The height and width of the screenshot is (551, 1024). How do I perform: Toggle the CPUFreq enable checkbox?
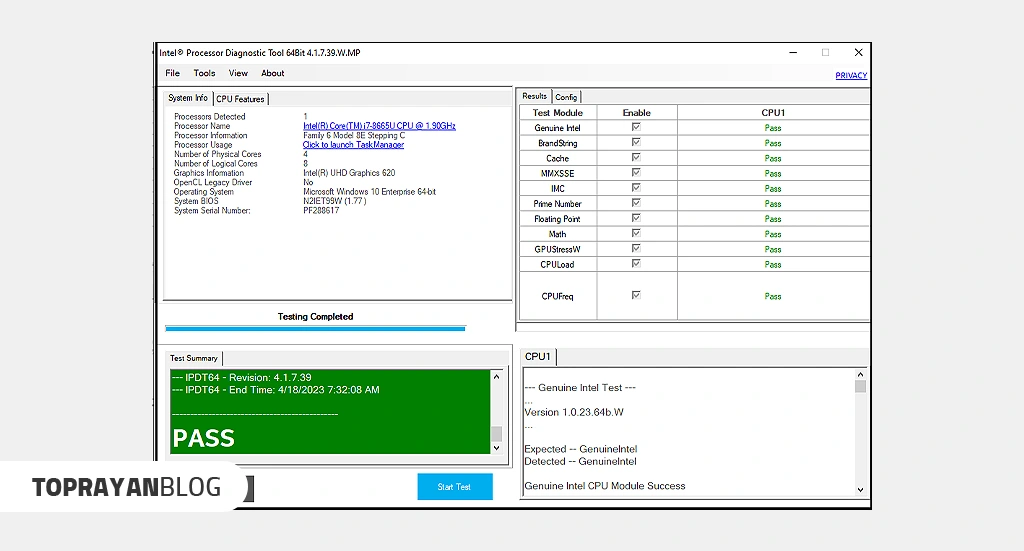point(636,295)
